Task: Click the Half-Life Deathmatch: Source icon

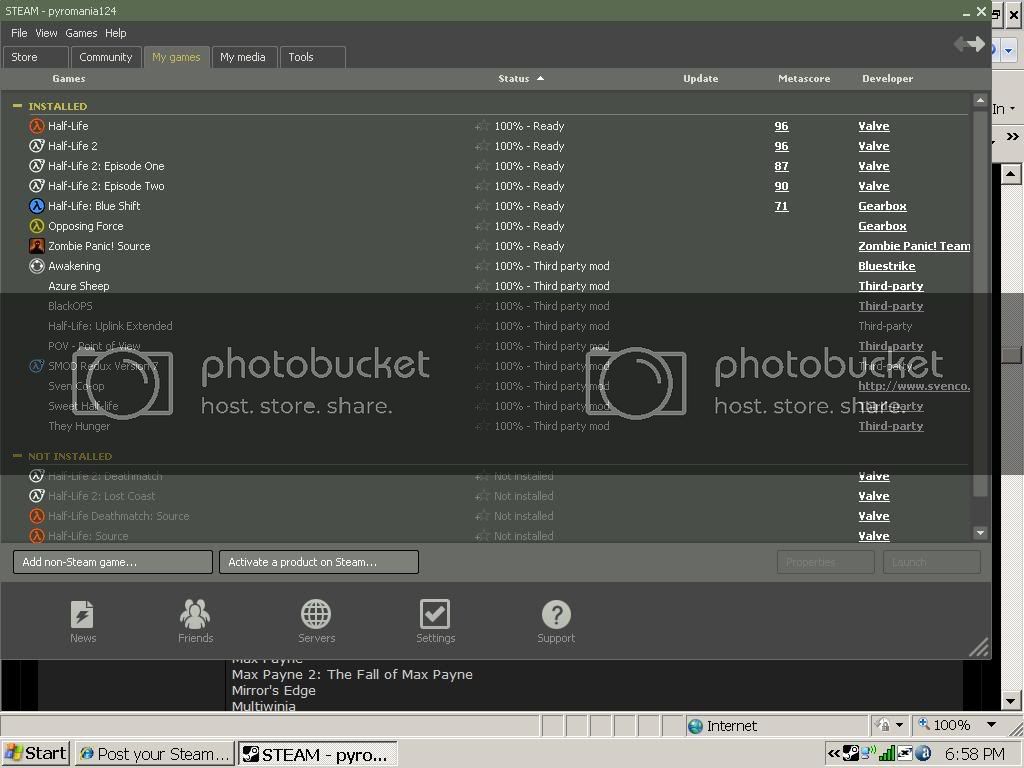Action: [37, 516]
